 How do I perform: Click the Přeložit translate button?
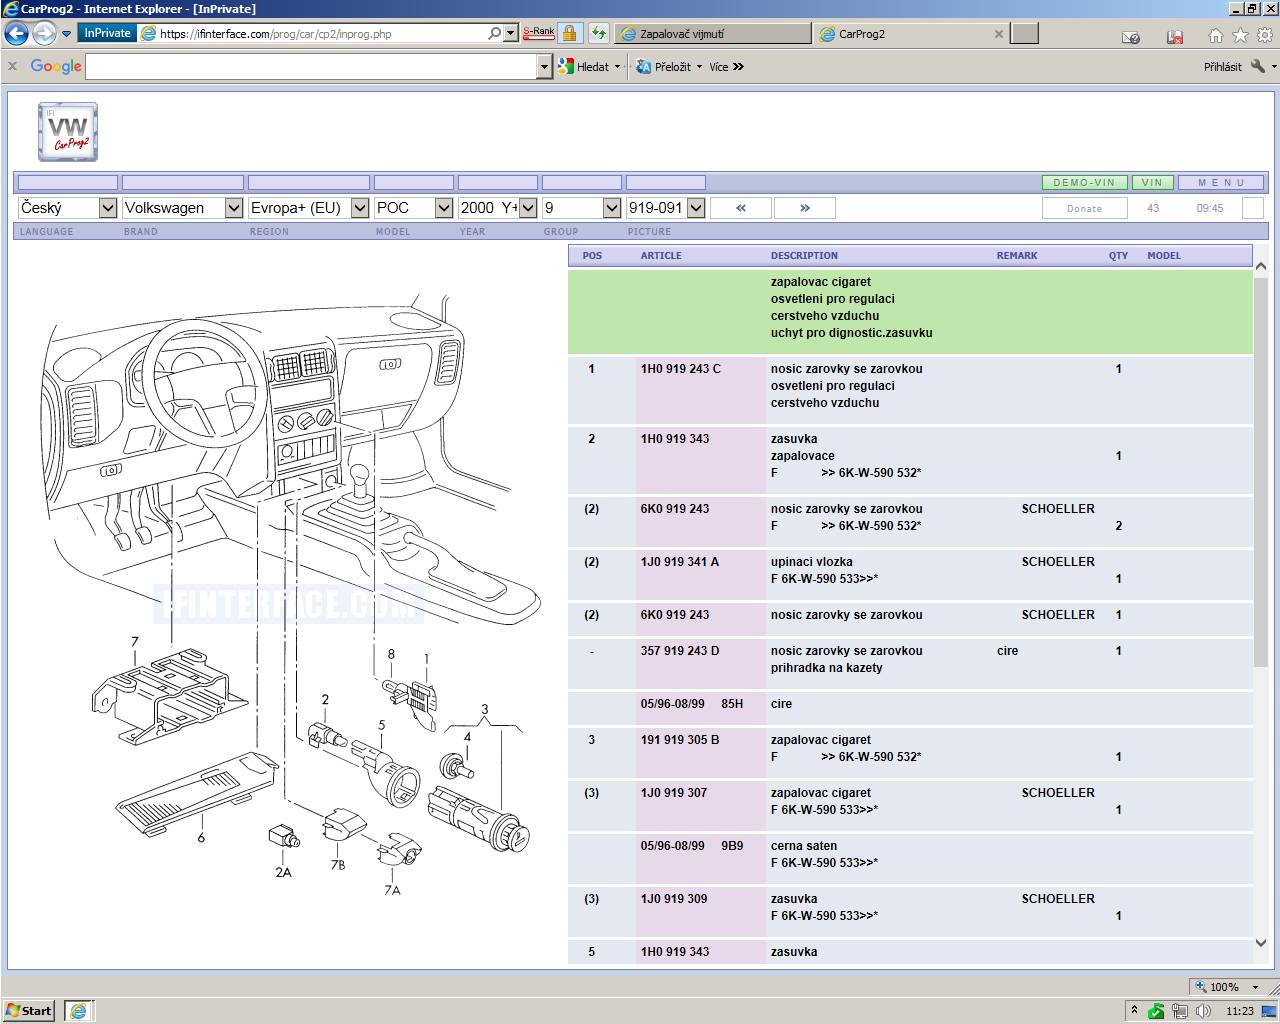[663, 67]
